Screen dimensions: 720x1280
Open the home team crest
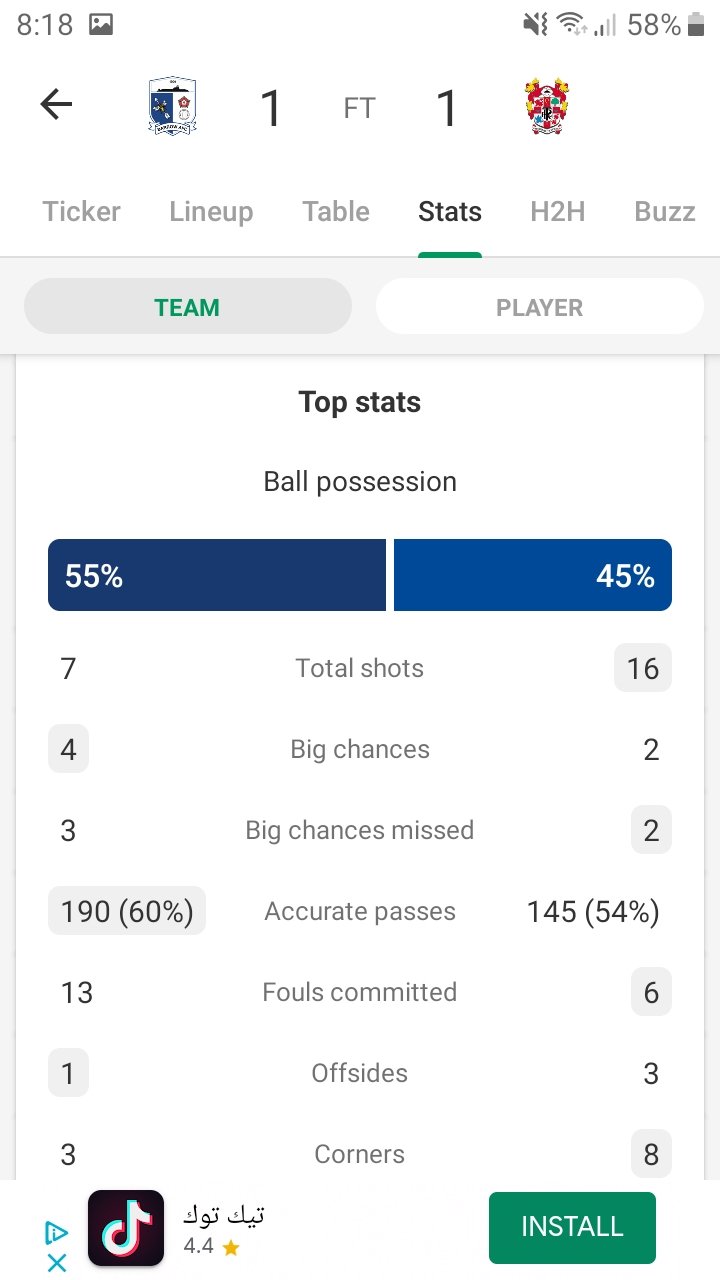click(x=172, y=105)
